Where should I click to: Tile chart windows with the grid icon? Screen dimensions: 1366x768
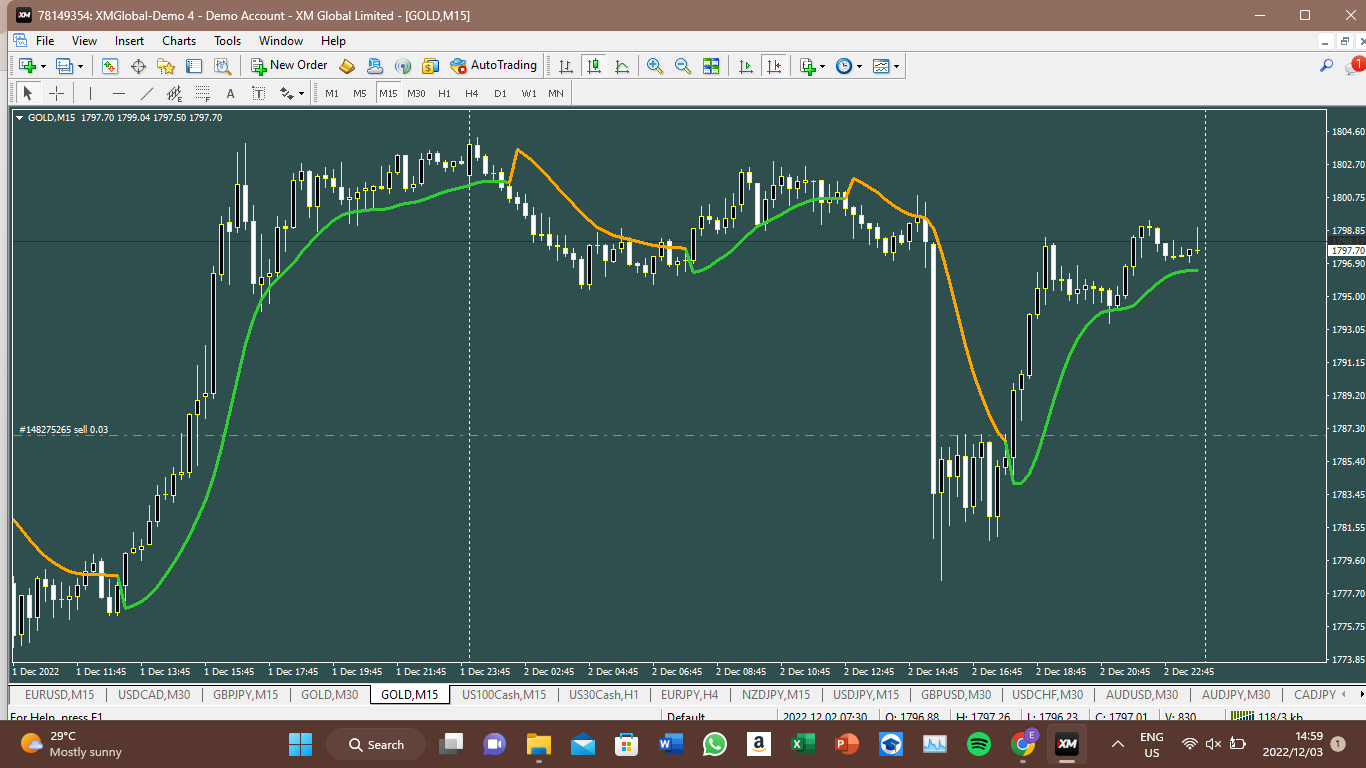pos(711,66)
